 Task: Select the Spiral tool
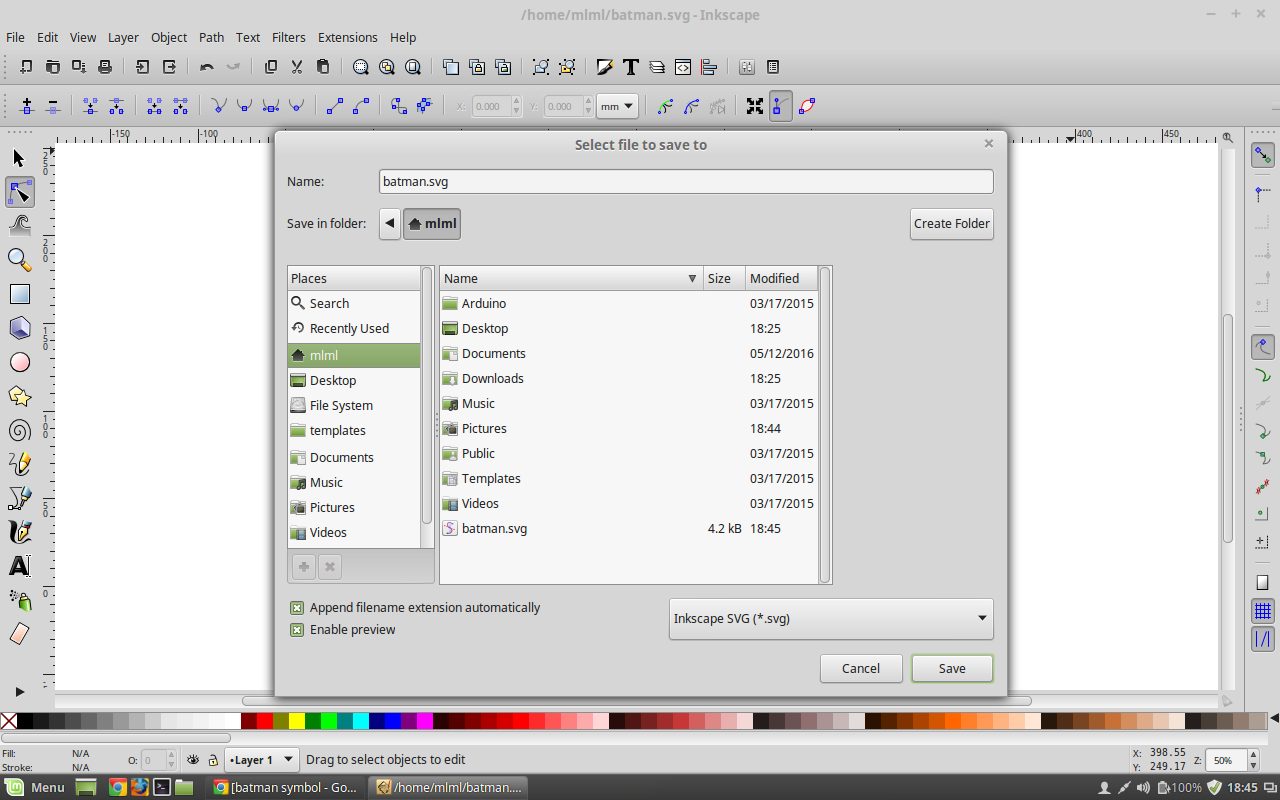tap(19, 430)
